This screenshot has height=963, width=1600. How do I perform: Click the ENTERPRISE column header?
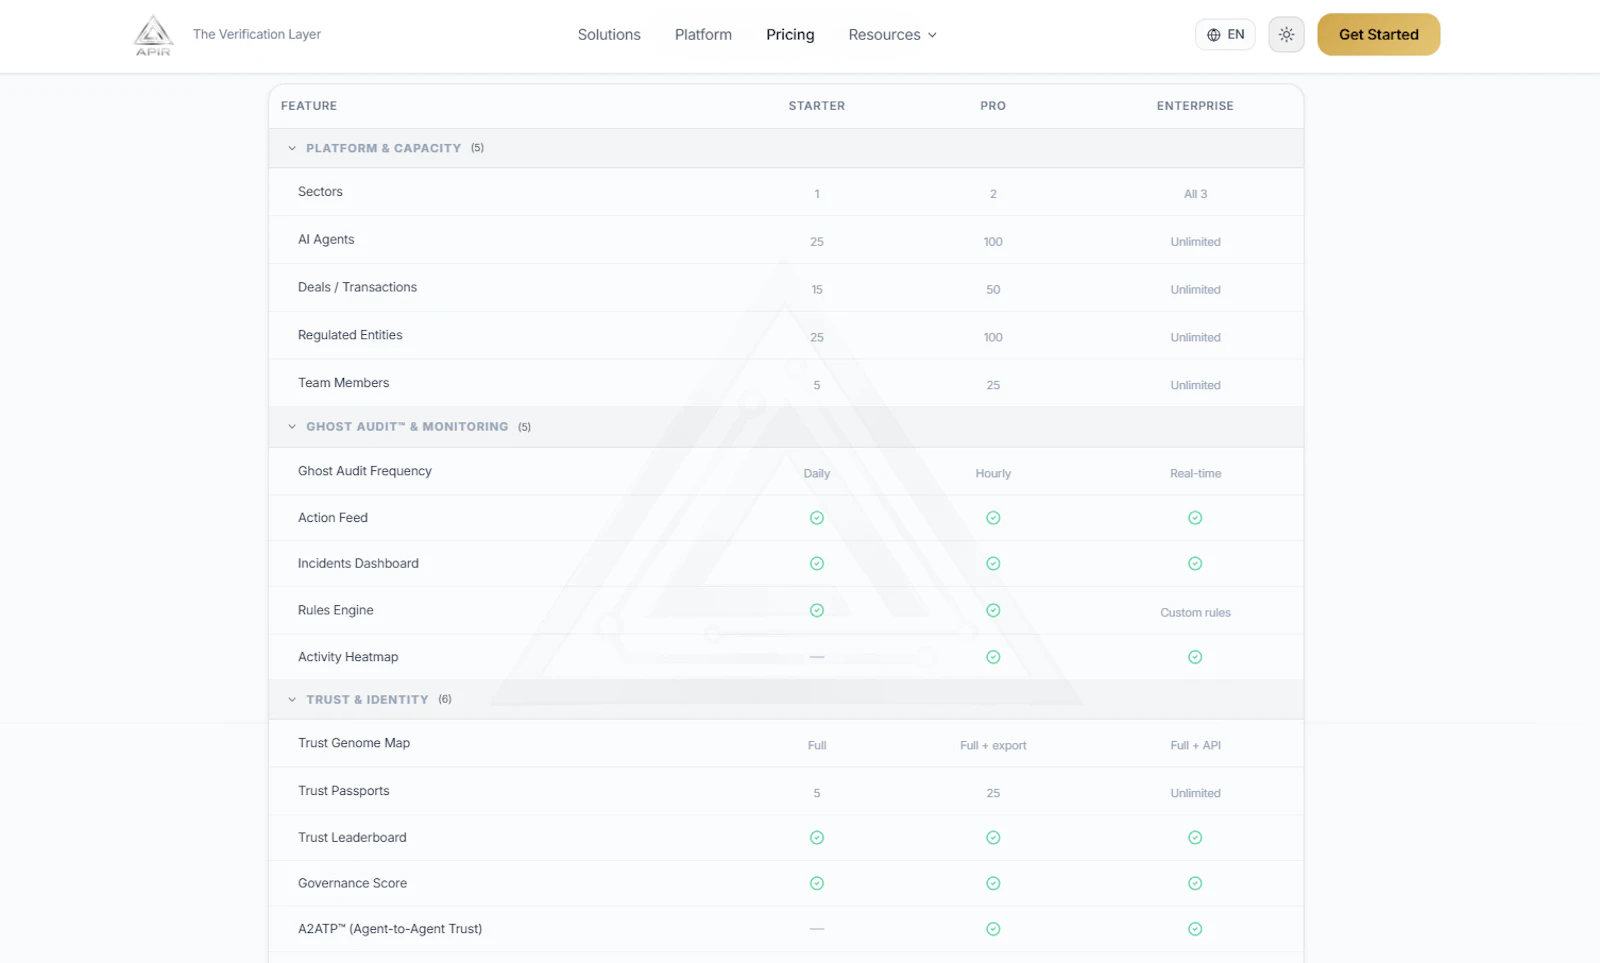tap(1195, 106)
